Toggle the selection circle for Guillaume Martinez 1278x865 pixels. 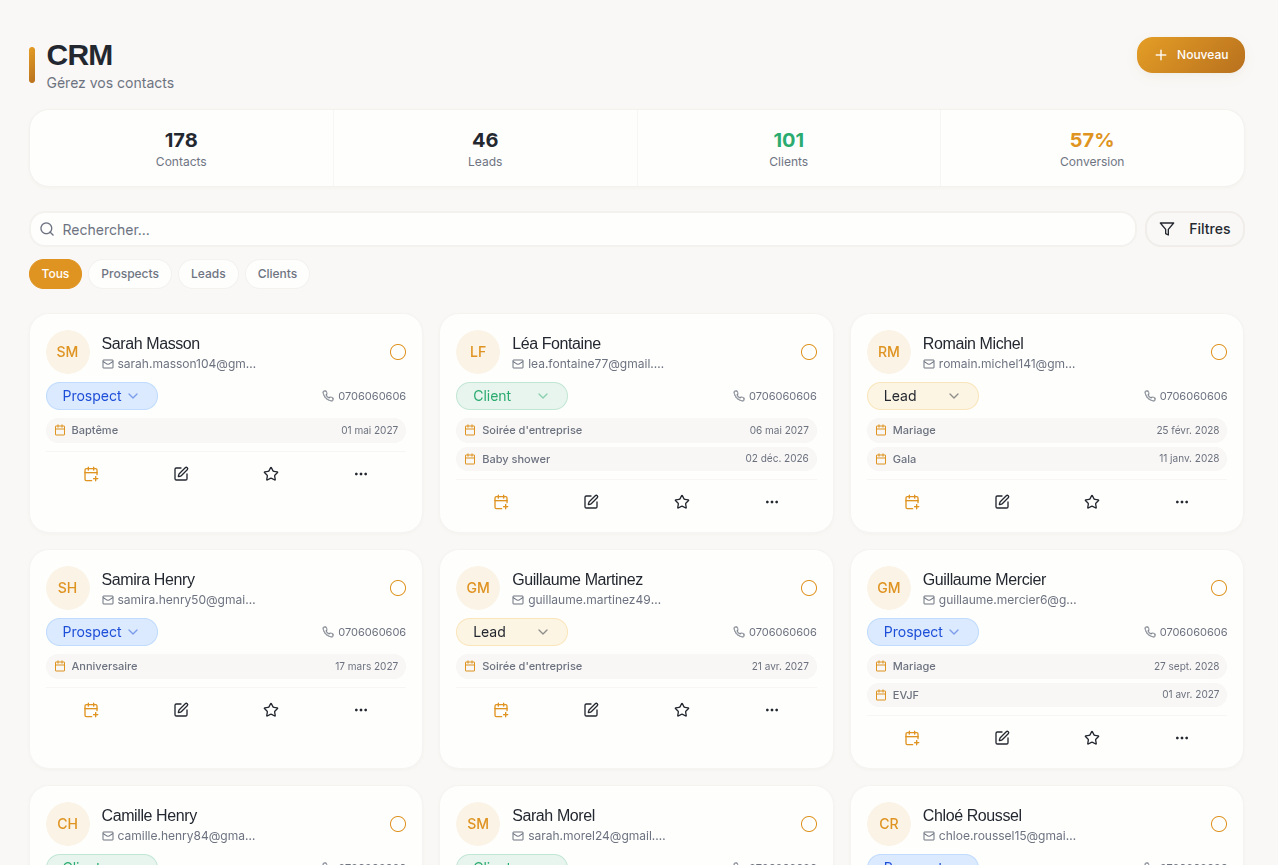[x=809, y=588]
